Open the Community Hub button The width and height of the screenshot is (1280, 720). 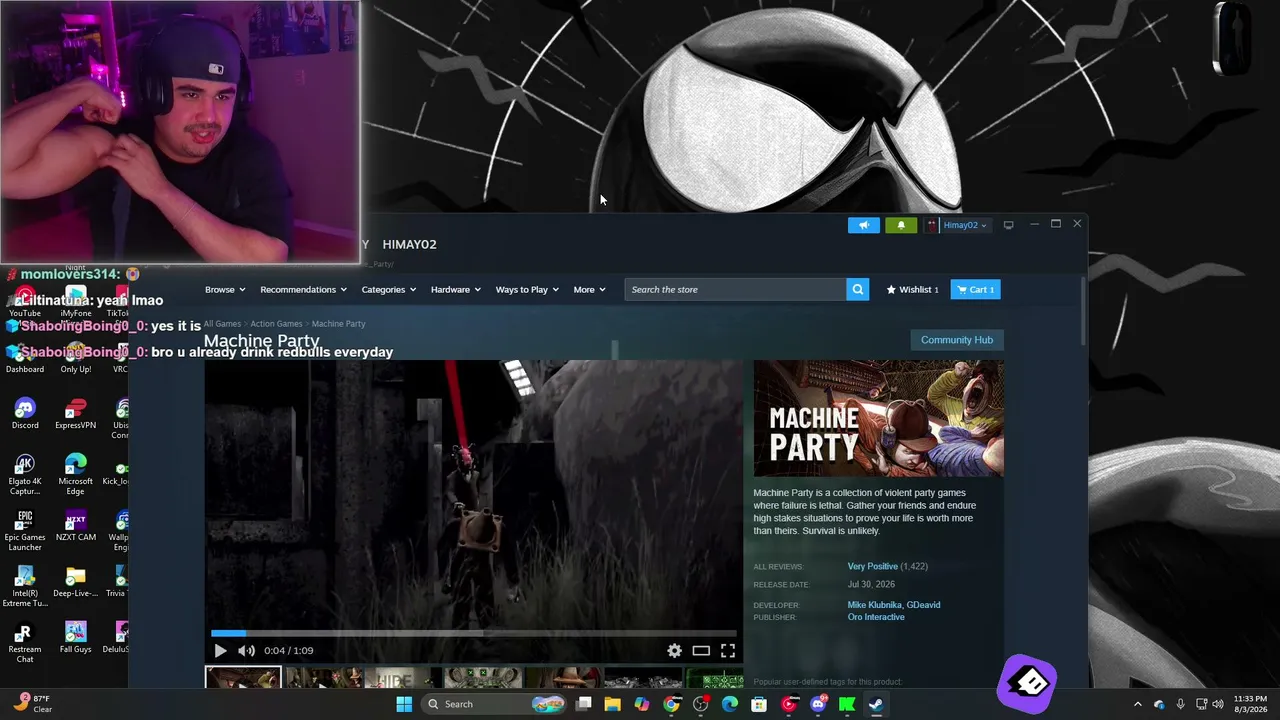[957, 340]
